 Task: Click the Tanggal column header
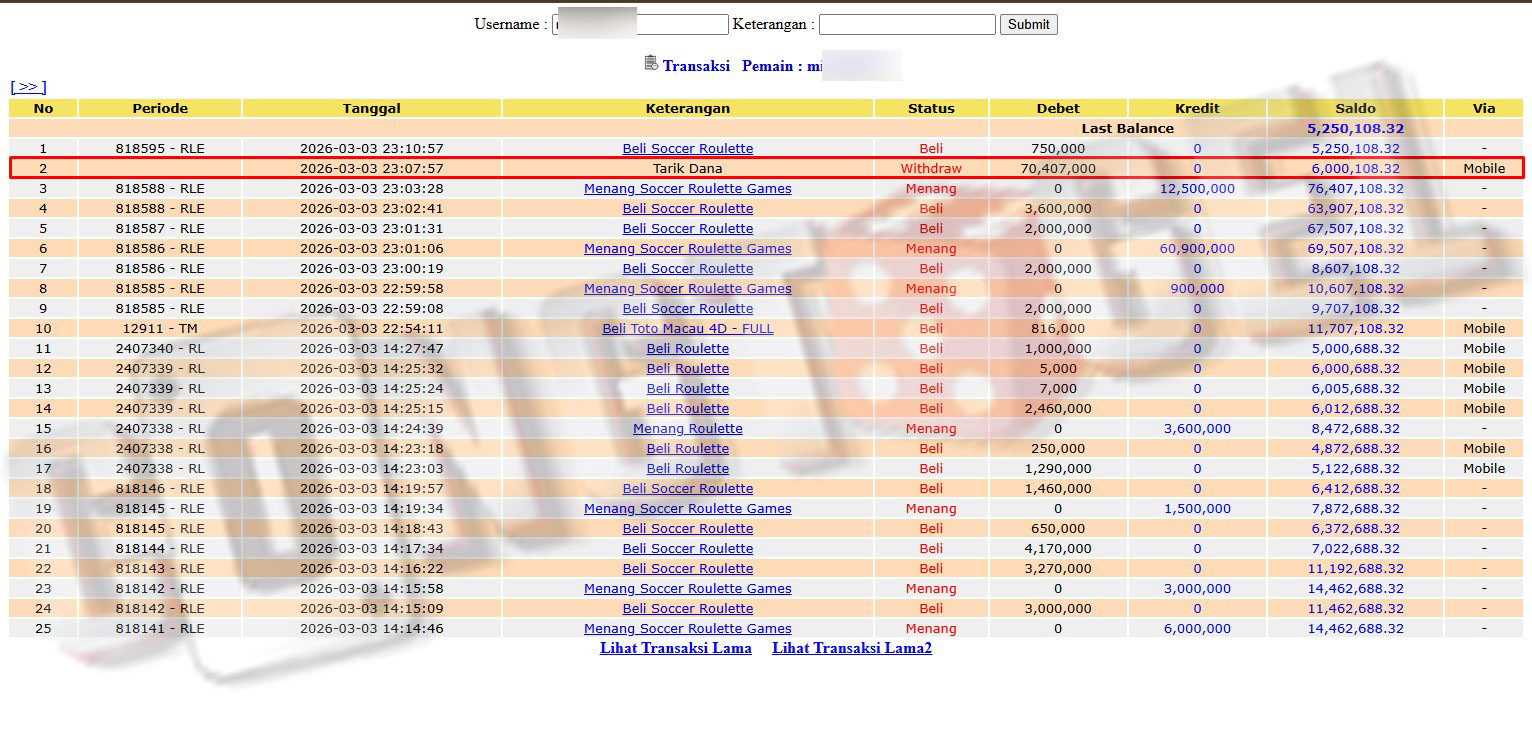[x=371, y=108]
